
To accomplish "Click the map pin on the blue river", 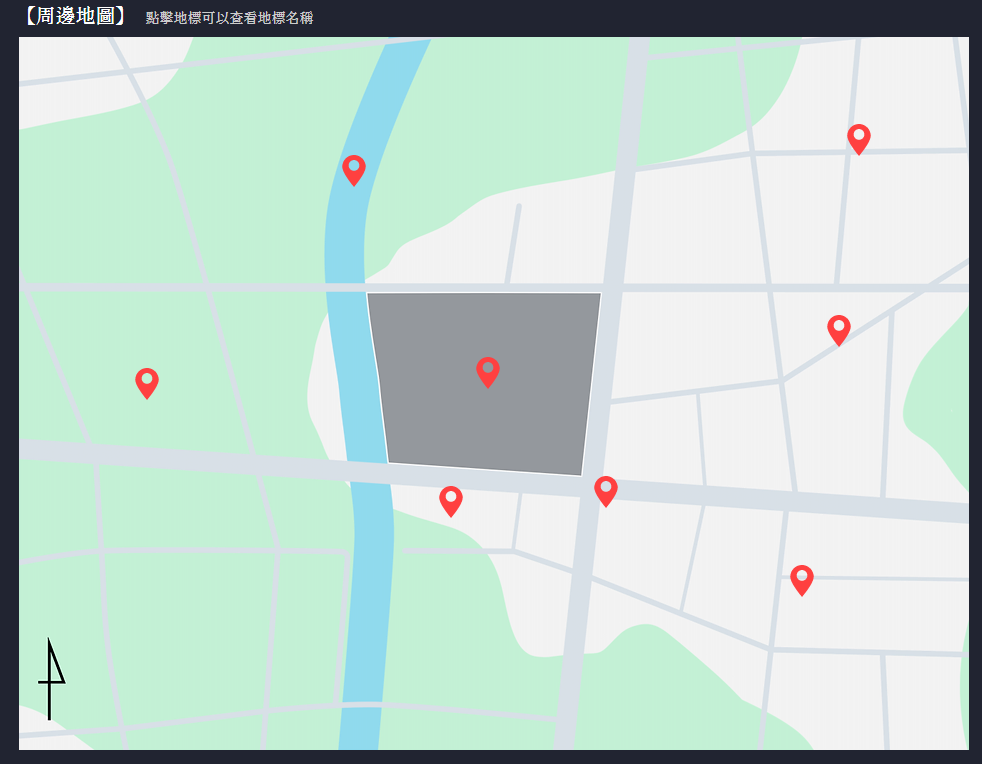I will 354,170.
